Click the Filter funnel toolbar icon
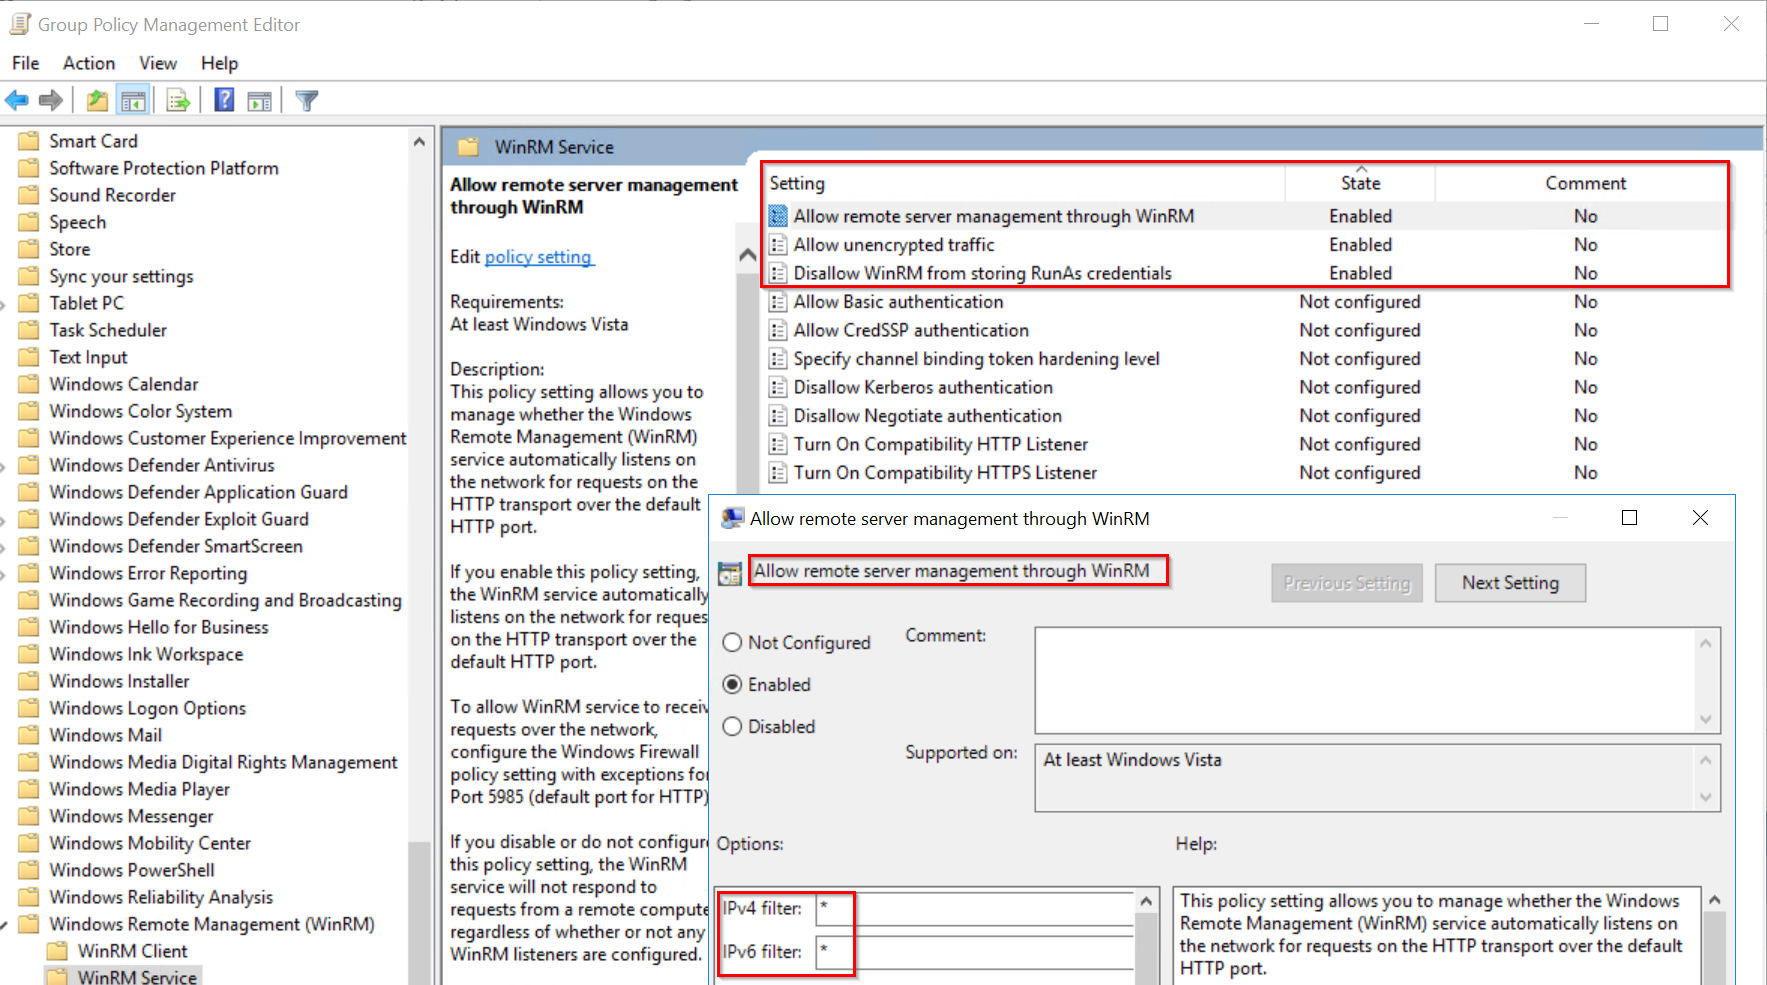 (x=307, y=100)
